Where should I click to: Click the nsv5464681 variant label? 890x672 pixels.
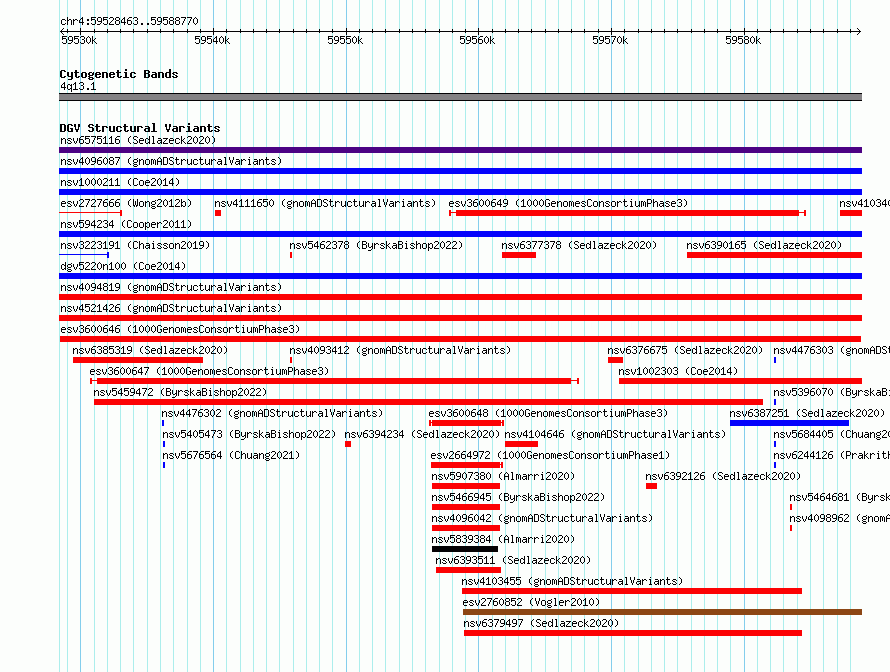click(x=839, y=497)
